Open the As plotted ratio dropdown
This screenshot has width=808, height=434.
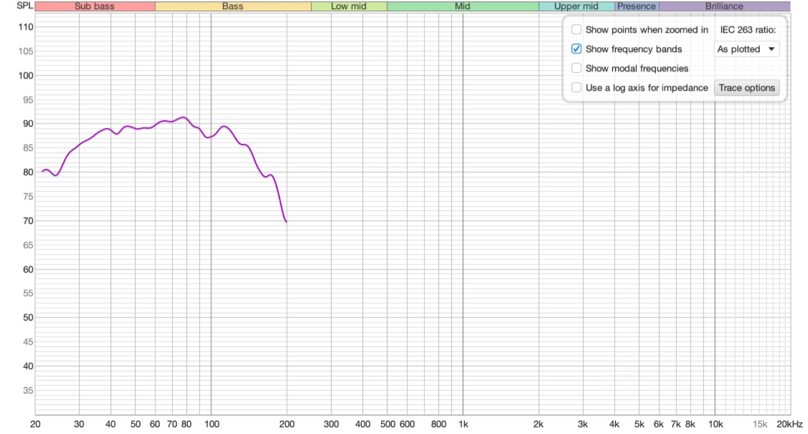click(x=746, y=49)
